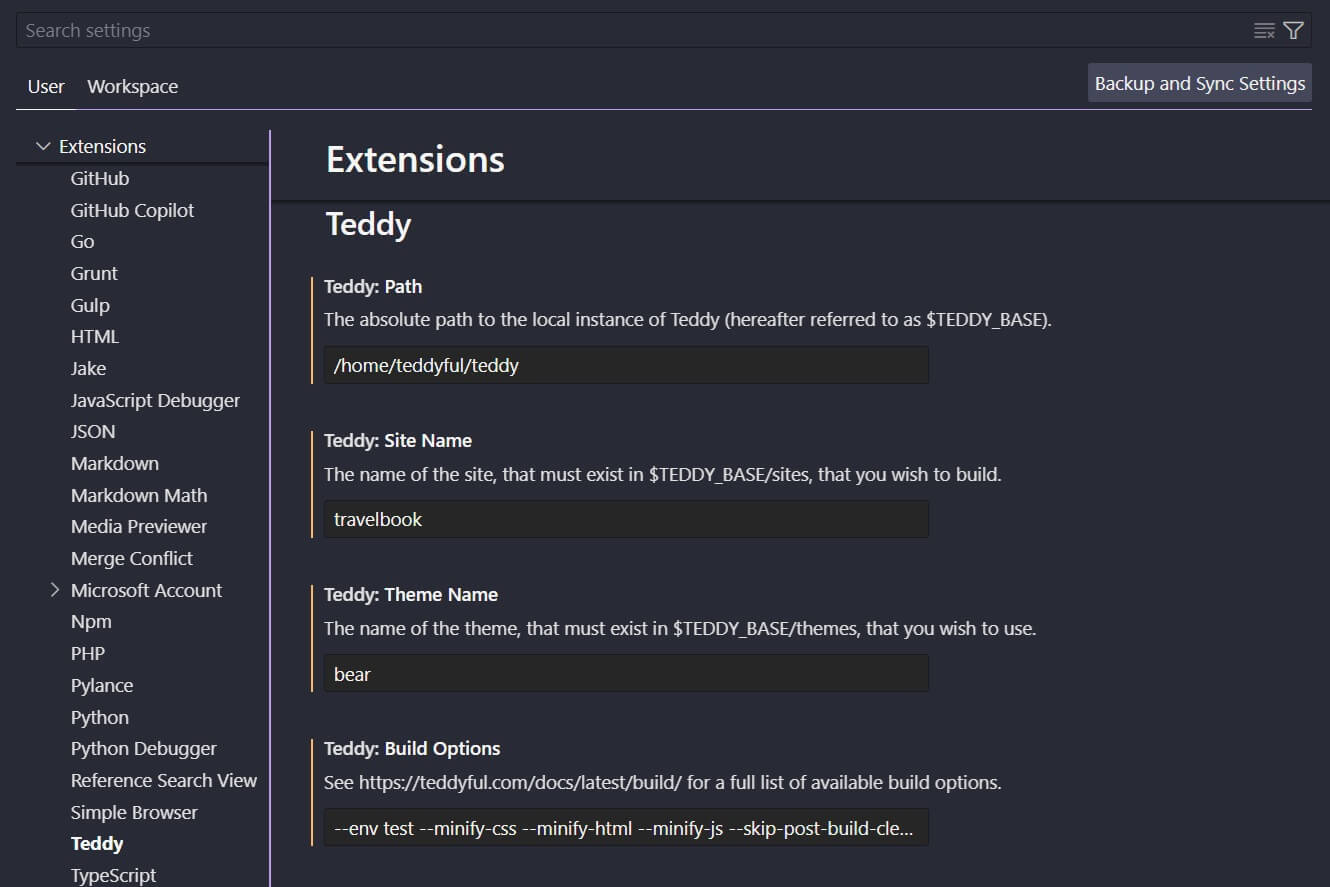Screen dimensions: 1330x887
Task: Click the Teddy: Path setting title
Action: [x=373, y=286]
